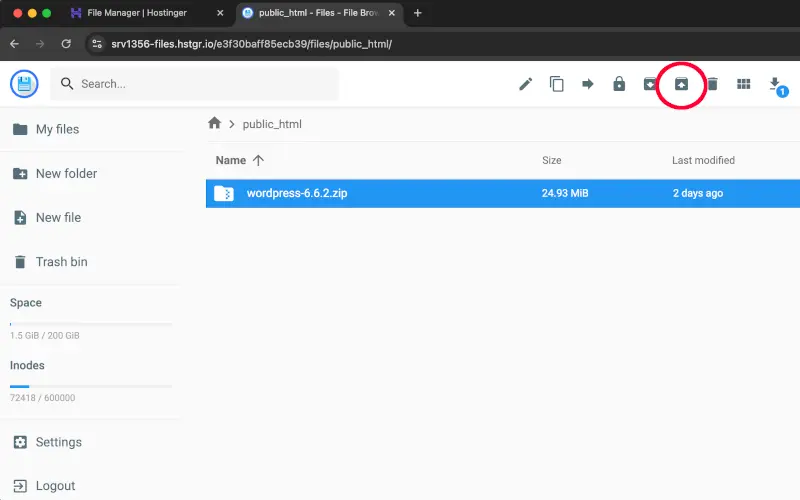This screenshot has height=500, width=800.
Task: Click Logout in sidebar
Action: tap(44, 486)
